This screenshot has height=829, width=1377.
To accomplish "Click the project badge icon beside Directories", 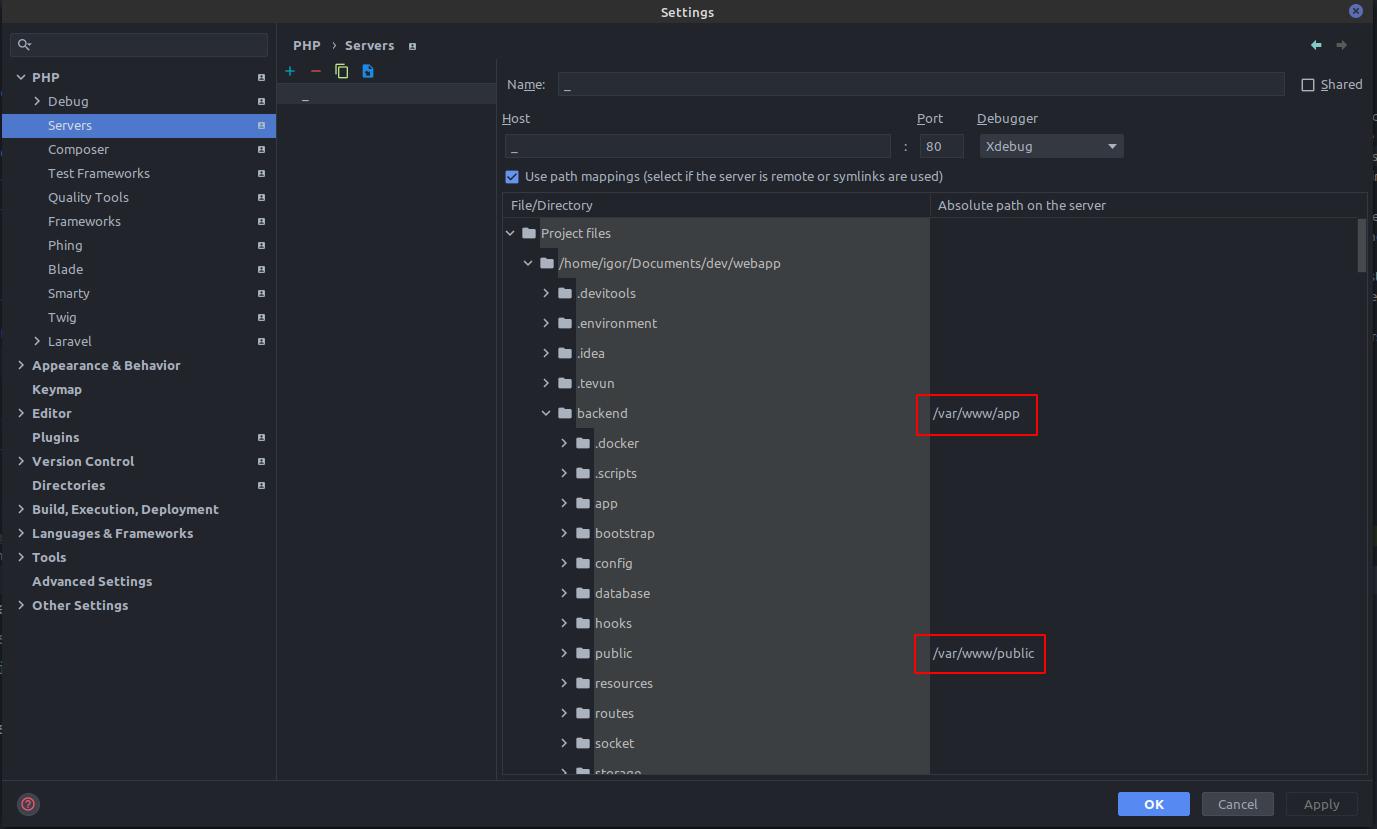I will [261, 486].
